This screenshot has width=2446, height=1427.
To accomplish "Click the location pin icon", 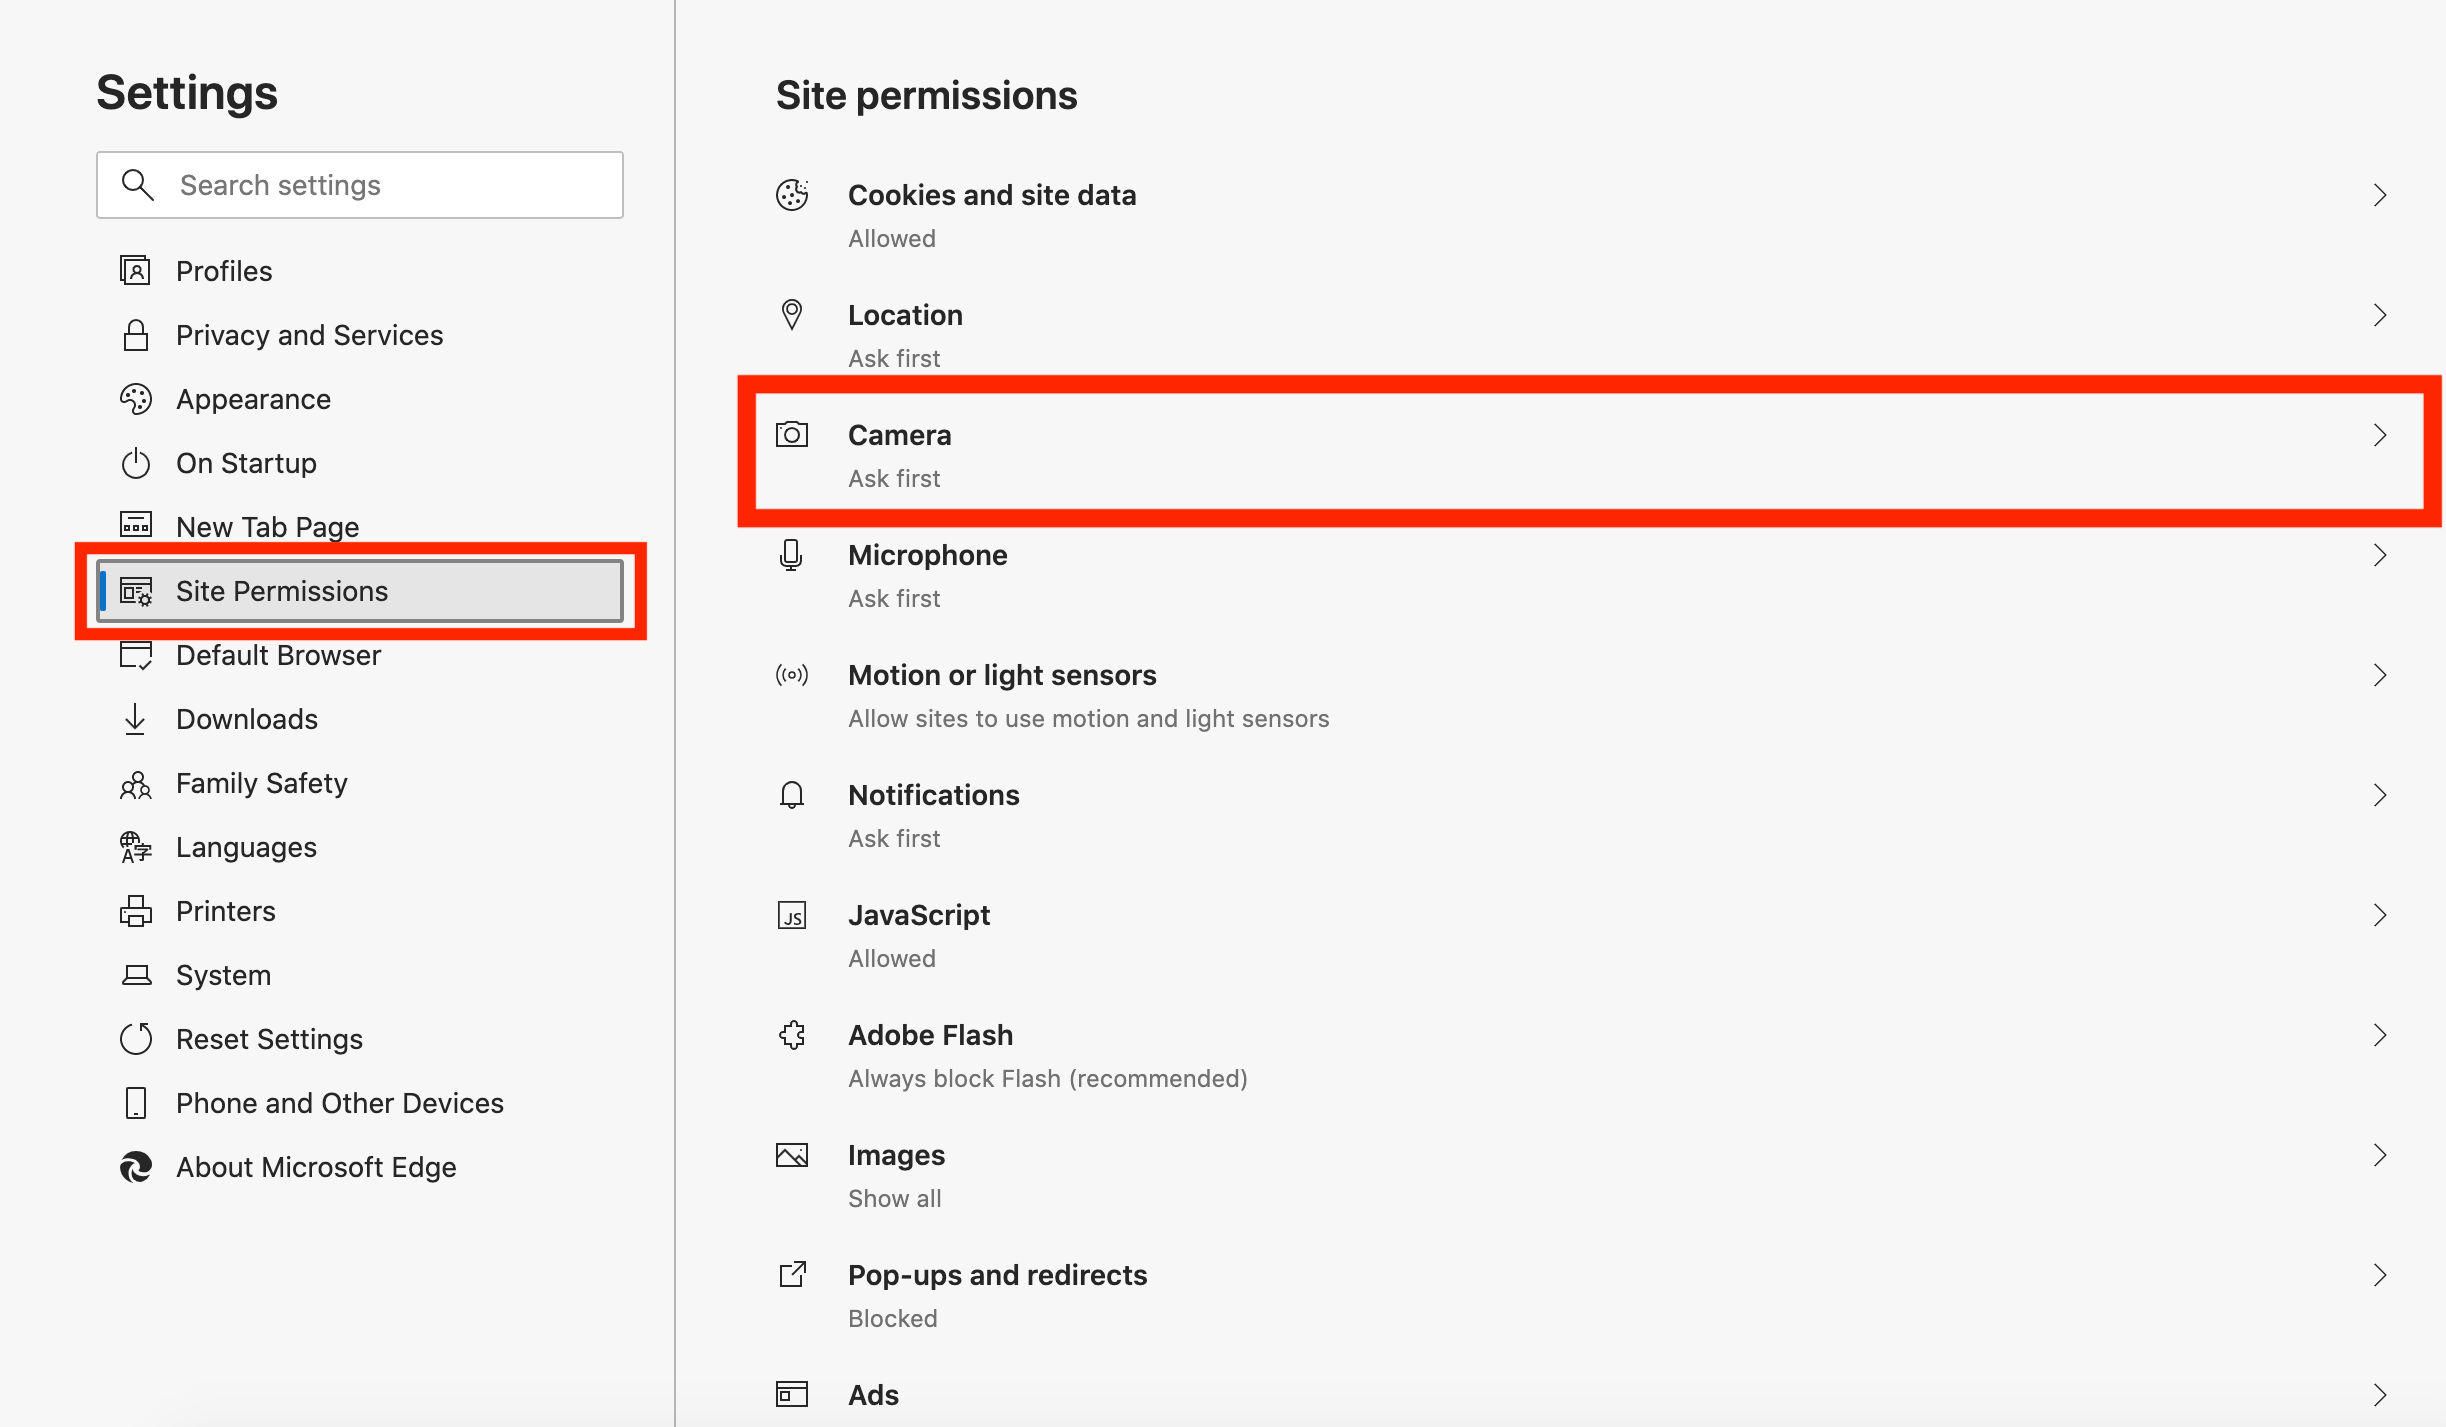I will click(792, 315).
